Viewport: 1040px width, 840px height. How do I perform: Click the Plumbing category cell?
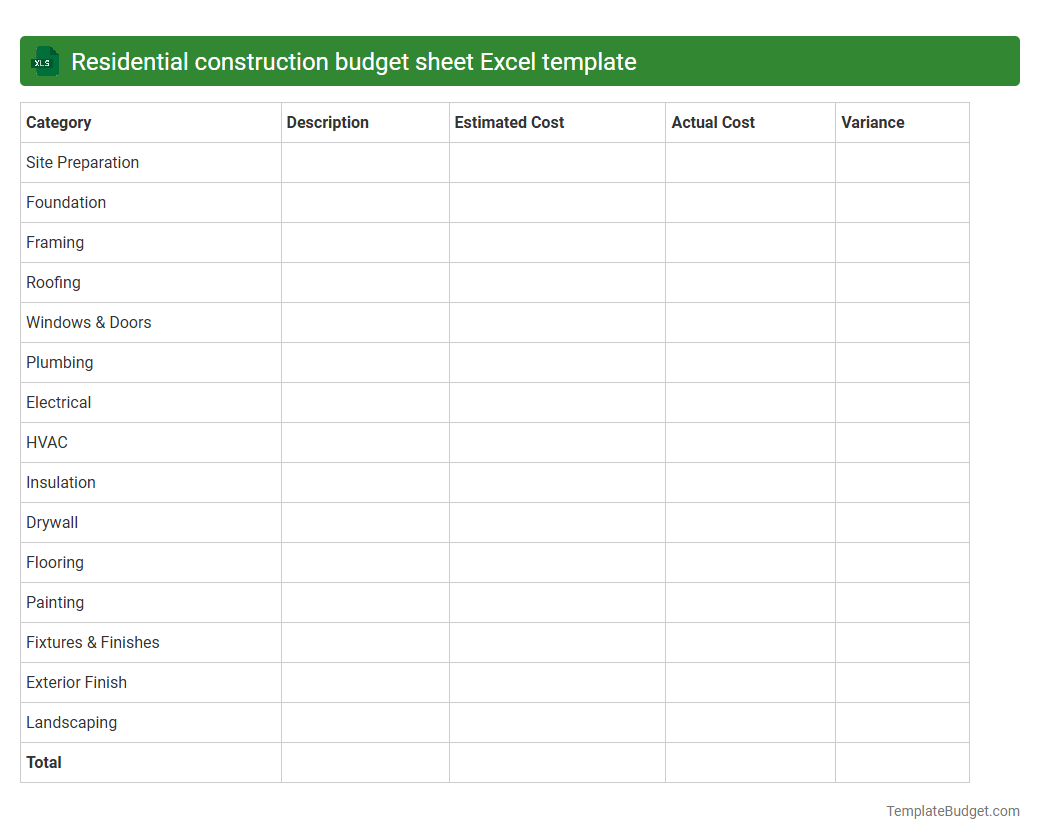click(x=59, y=362)
